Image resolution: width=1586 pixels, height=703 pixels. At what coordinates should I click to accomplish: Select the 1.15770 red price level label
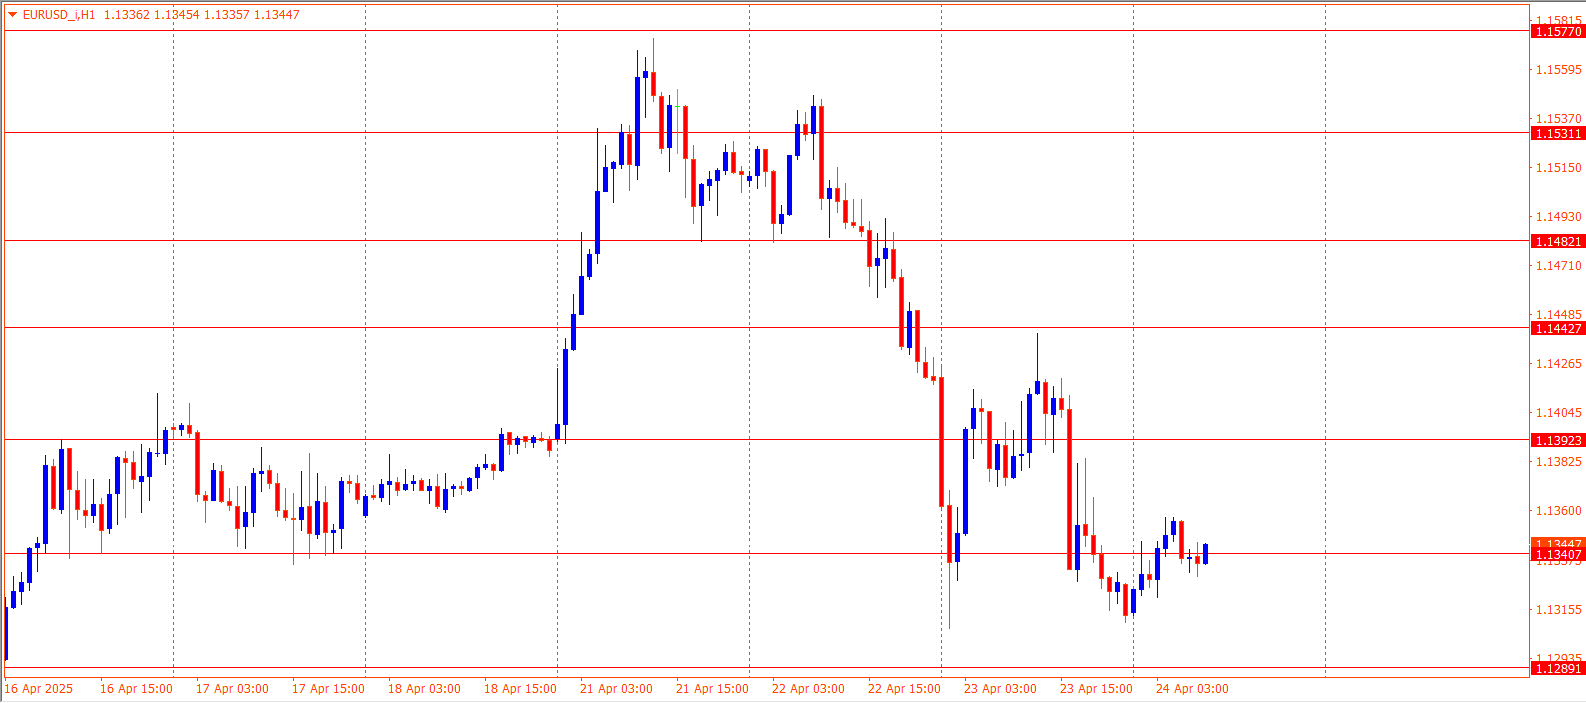coord(1558,32)
